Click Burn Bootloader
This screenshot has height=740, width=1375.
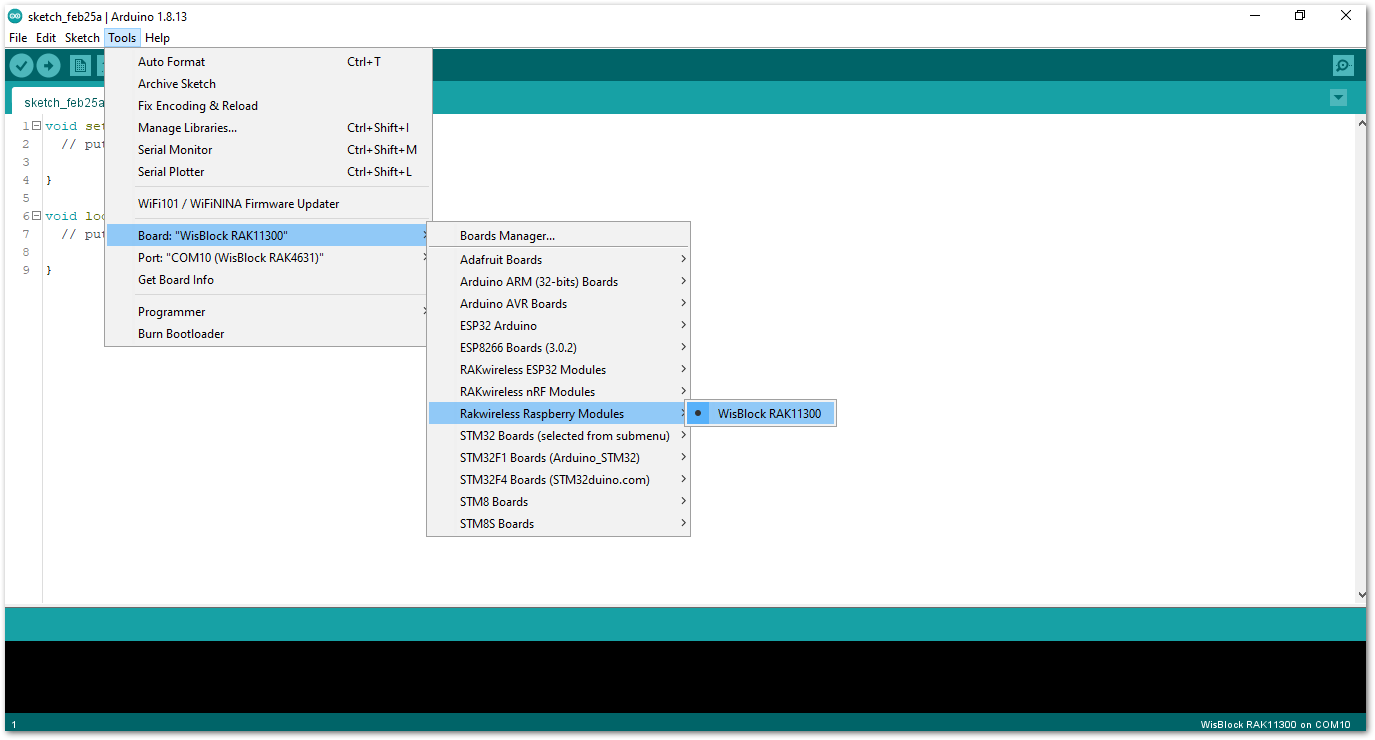268,334
